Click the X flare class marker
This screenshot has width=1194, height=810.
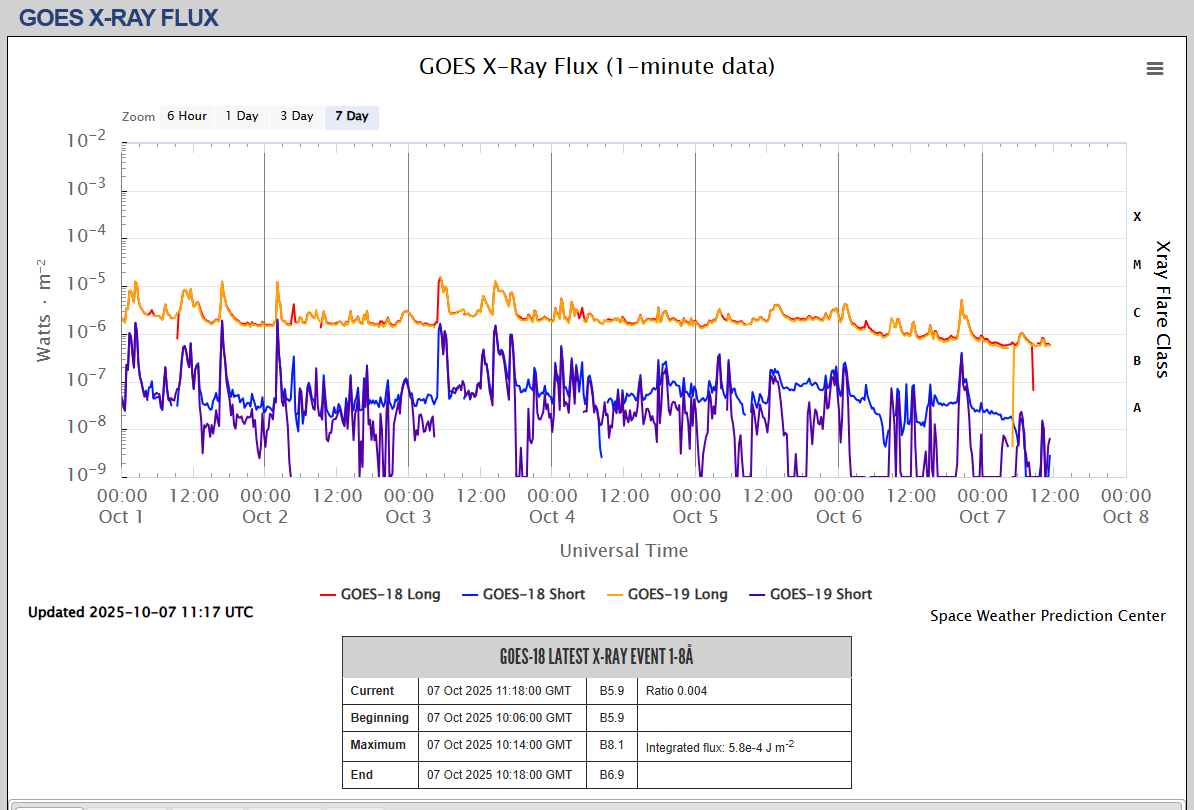point(1137,217)
